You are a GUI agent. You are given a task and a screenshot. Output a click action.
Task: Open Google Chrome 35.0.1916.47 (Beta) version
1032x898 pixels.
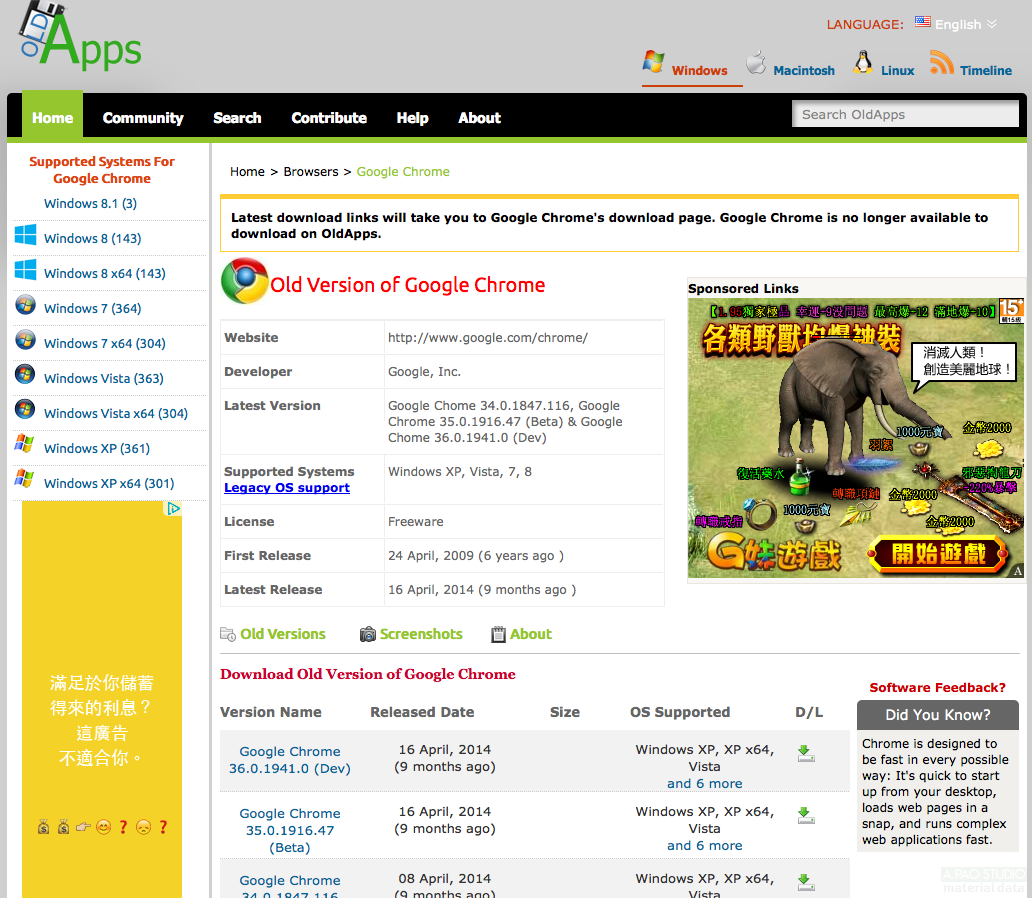point(290,830)
